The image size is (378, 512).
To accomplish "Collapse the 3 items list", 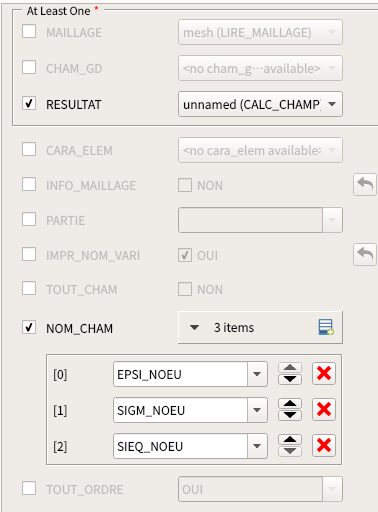I will pyautogui.click(x=194, y=328).
